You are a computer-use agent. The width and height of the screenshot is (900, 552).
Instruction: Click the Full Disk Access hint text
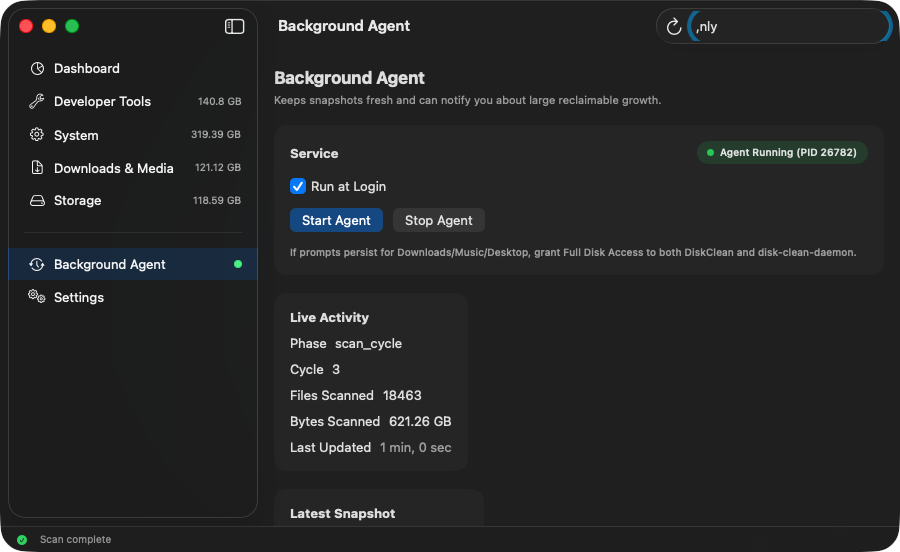click(573, 252)
